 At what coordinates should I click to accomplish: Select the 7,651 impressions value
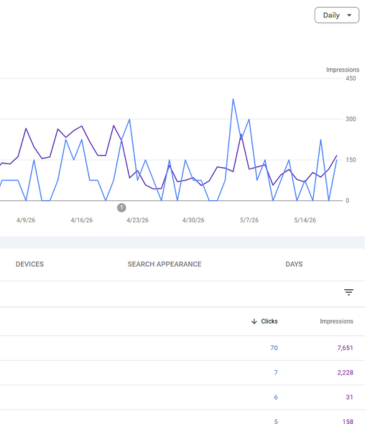[345, 348]
